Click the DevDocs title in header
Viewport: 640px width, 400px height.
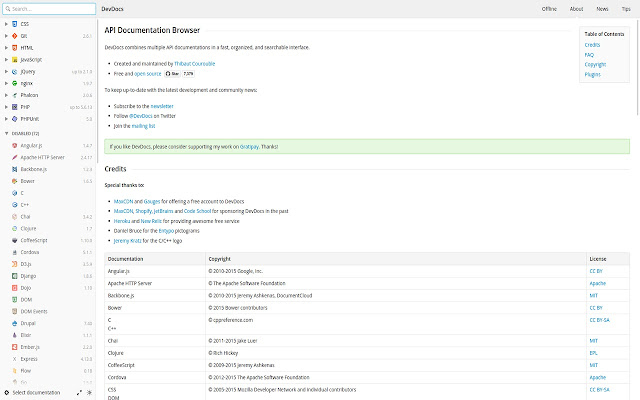click(x=112, y=9)
